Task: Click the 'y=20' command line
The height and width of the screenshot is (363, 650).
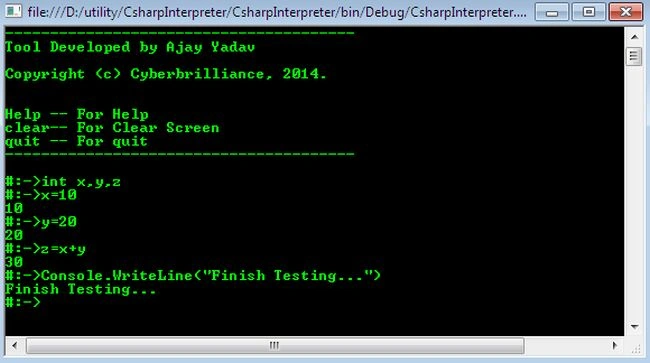Action: coord(41,222)
